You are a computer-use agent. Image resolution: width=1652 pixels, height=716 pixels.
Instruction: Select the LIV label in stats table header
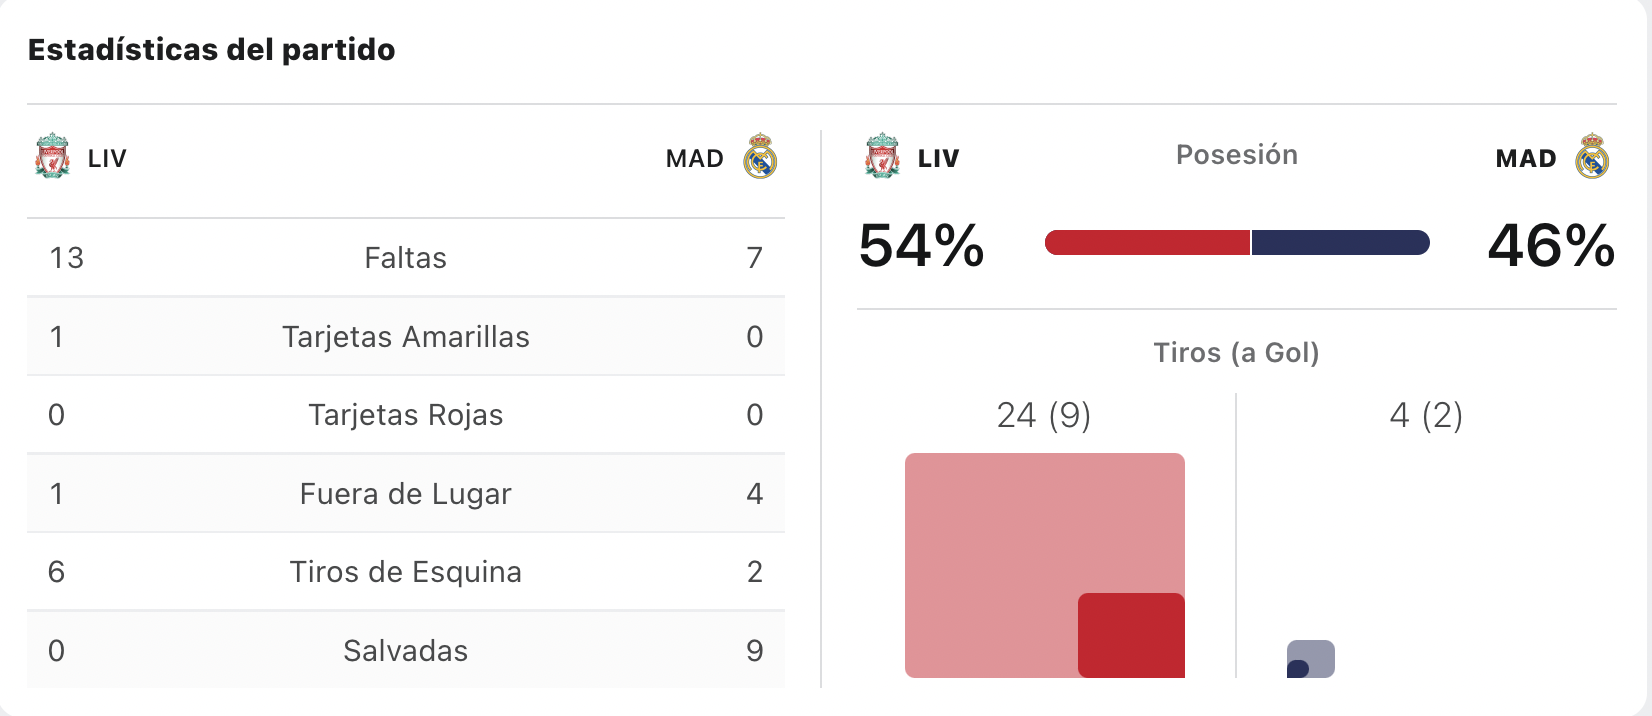pos(107,158)
